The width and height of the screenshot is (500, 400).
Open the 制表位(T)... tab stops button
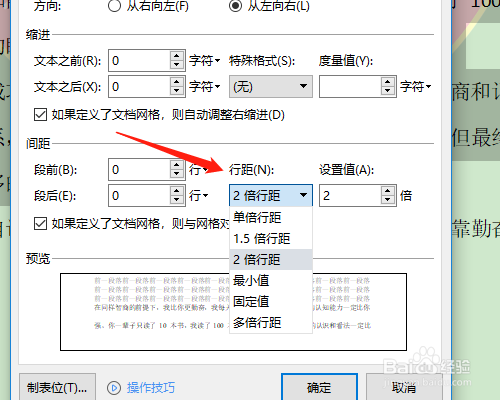point(57,388)
